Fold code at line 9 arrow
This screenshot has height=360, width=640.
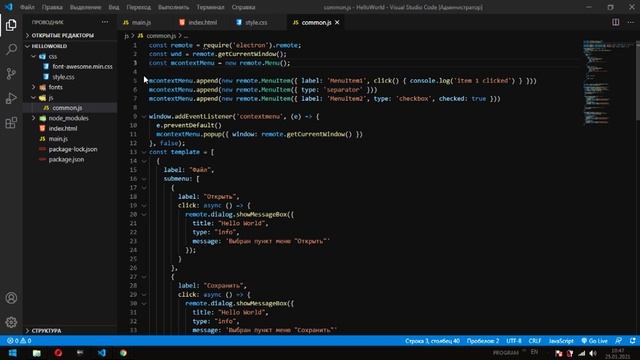click(x=144, y=117)
